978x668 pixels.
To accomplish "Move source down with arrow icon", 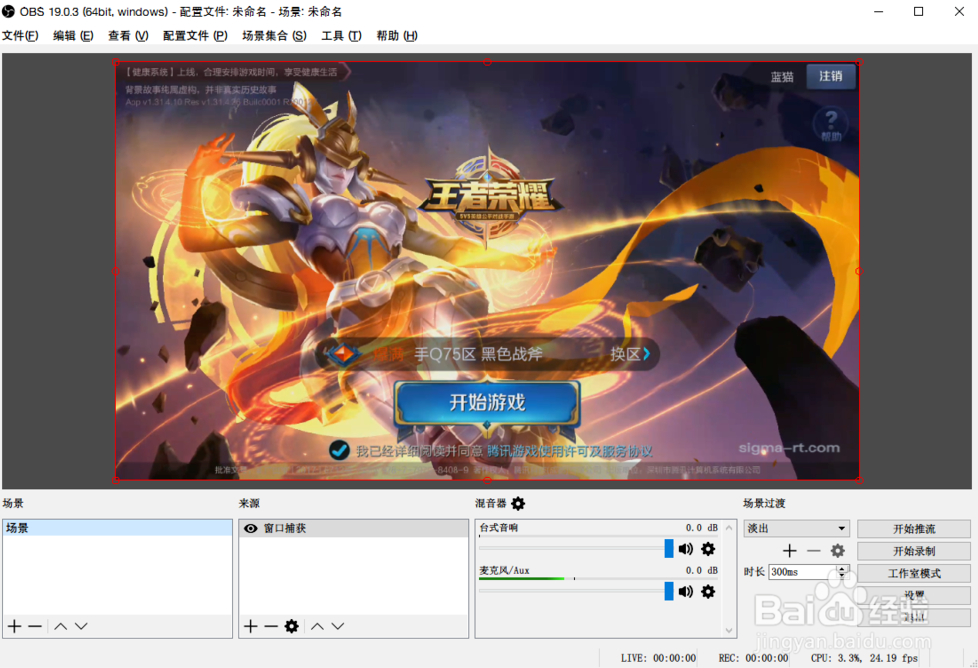I will click(x=337, y=626).
